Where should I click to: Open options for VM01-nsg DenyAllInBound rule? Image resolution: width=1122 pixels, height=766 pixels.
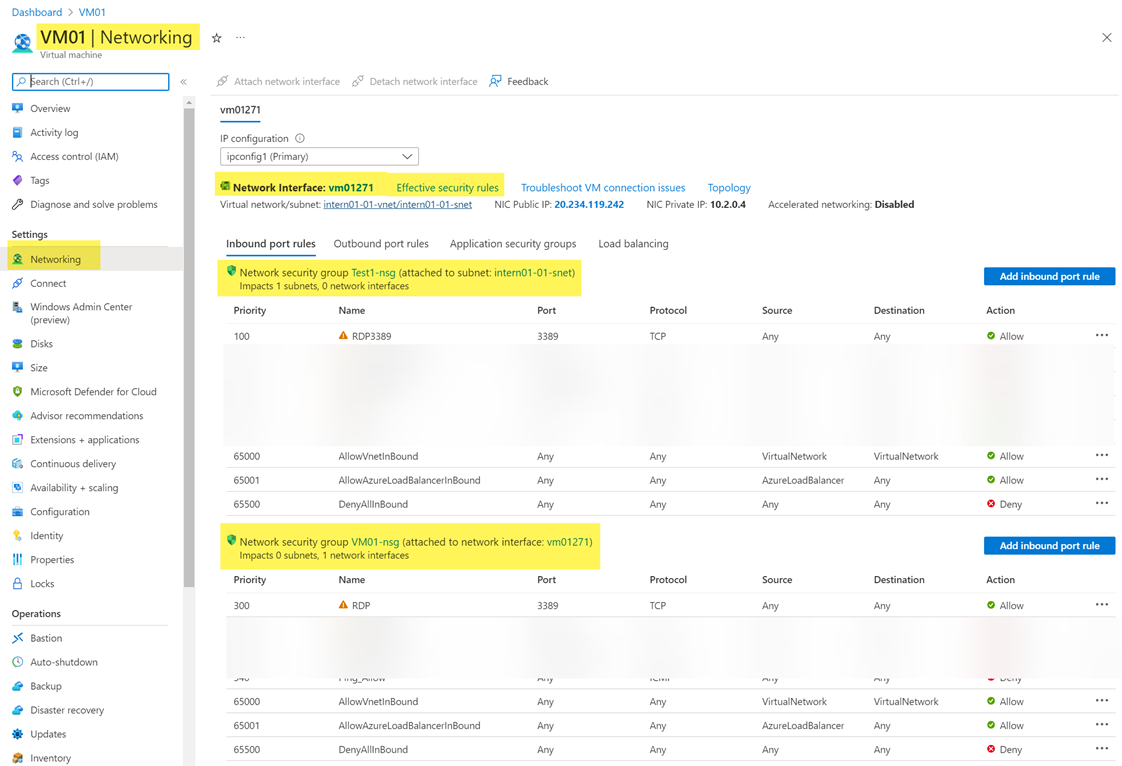click(x=1101, y=749)
